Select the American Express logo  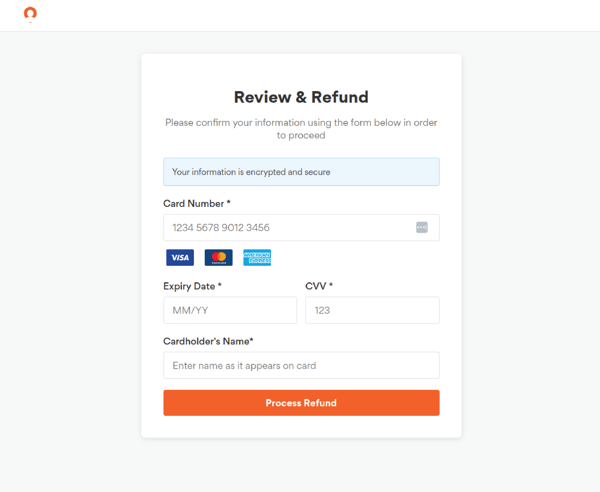[x=257, y=257]
